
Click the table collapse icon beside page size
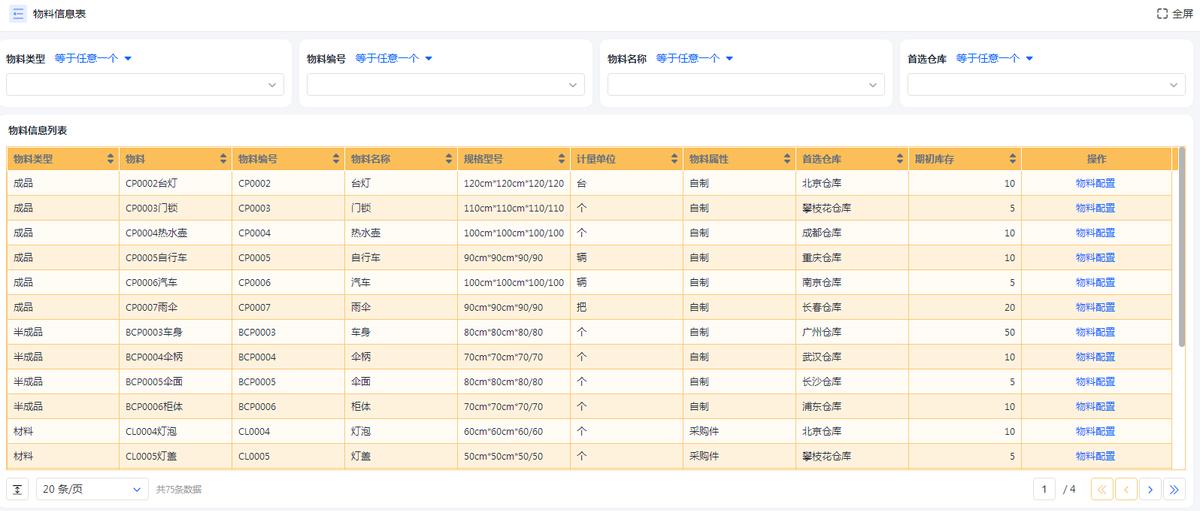pos(18,489)
